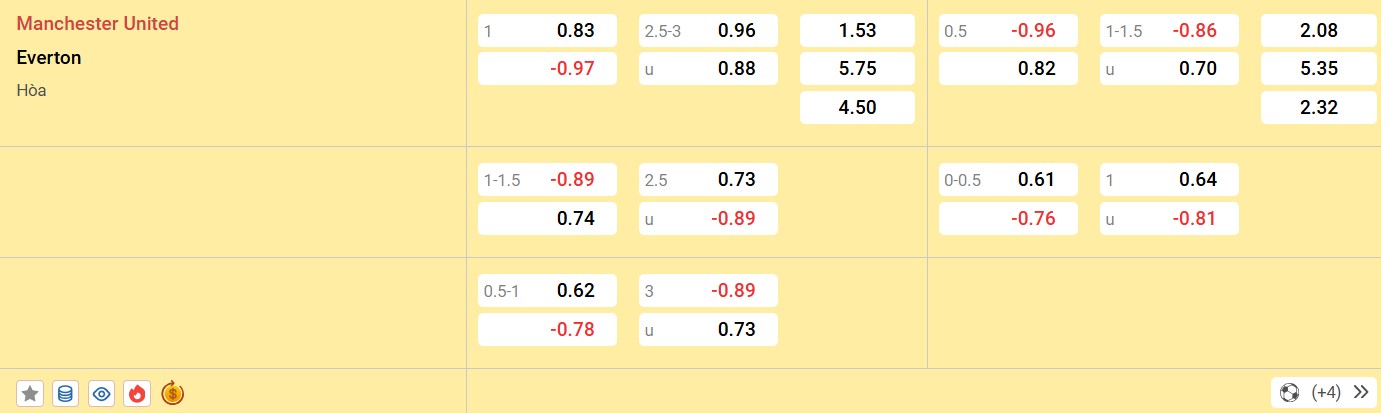This screenshot has width=1381, height=413.
Task: Pick the 1.53 home win odds
Action: [x=857, y=31]
